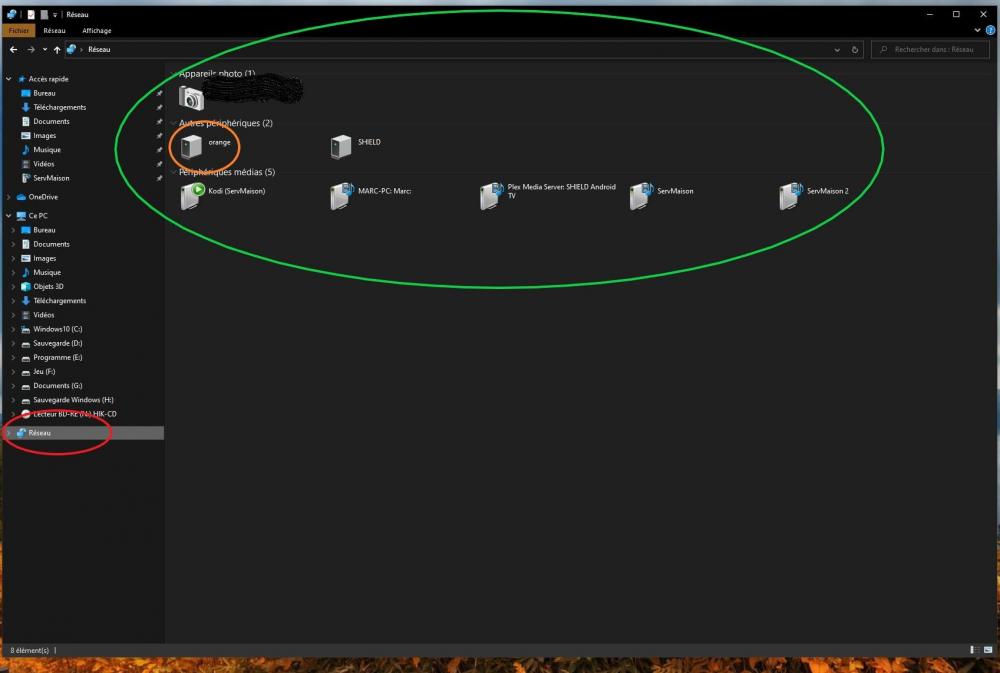Open Vidéos under Ce PC
The image size is (1000, 673).
point(43,314)
